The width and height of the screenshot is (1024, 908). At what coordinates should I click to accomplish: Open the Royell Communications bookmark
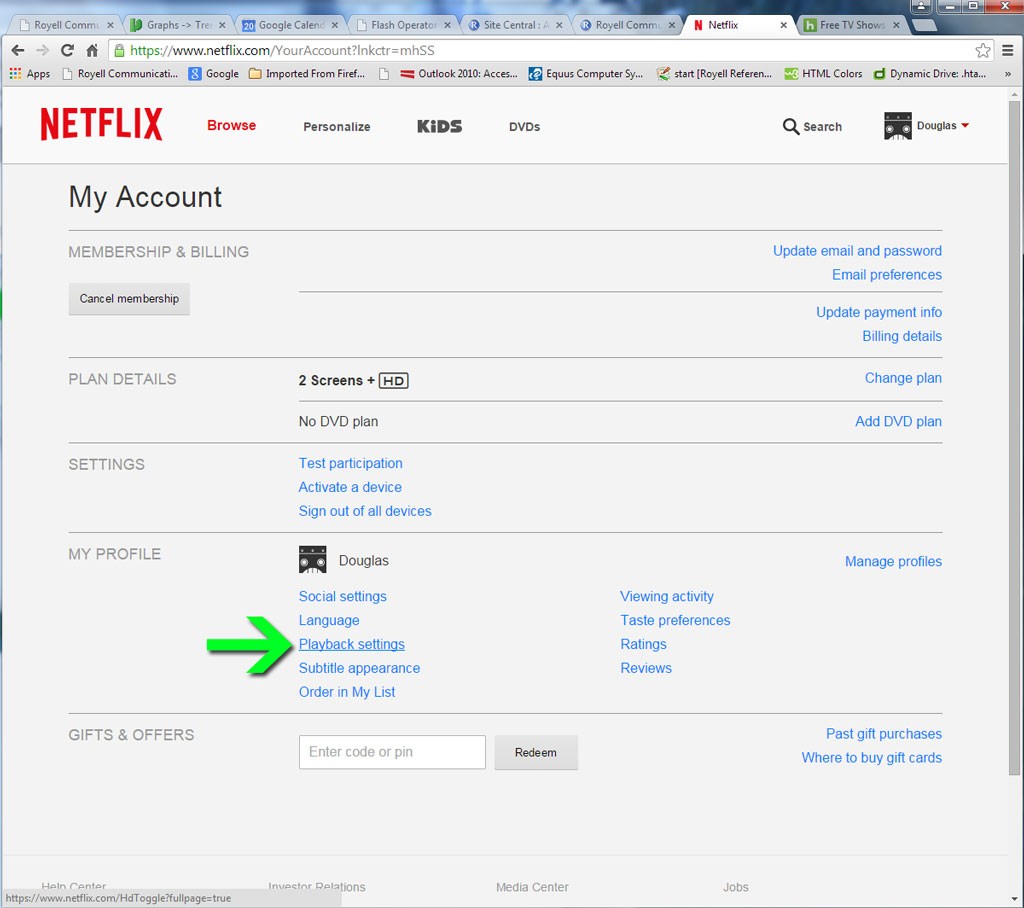tap(120, 74)
